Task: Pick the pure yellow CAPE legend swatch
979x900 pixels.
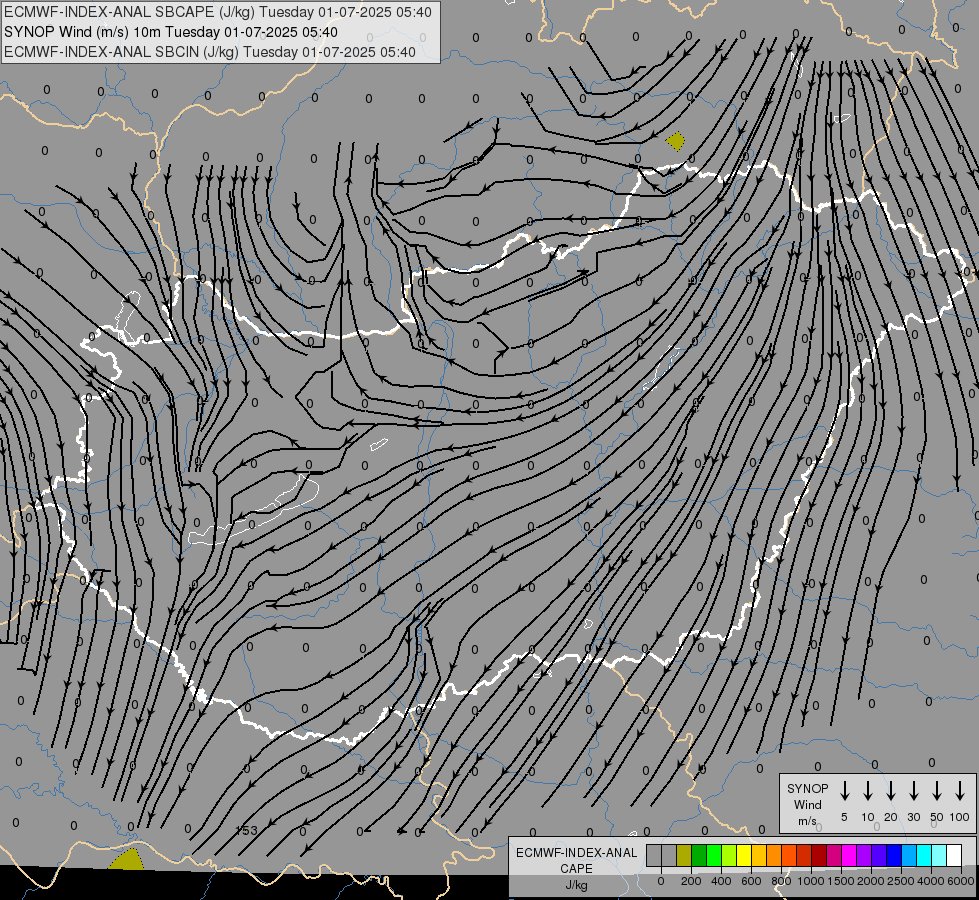Action: click(x=744, y=855)
